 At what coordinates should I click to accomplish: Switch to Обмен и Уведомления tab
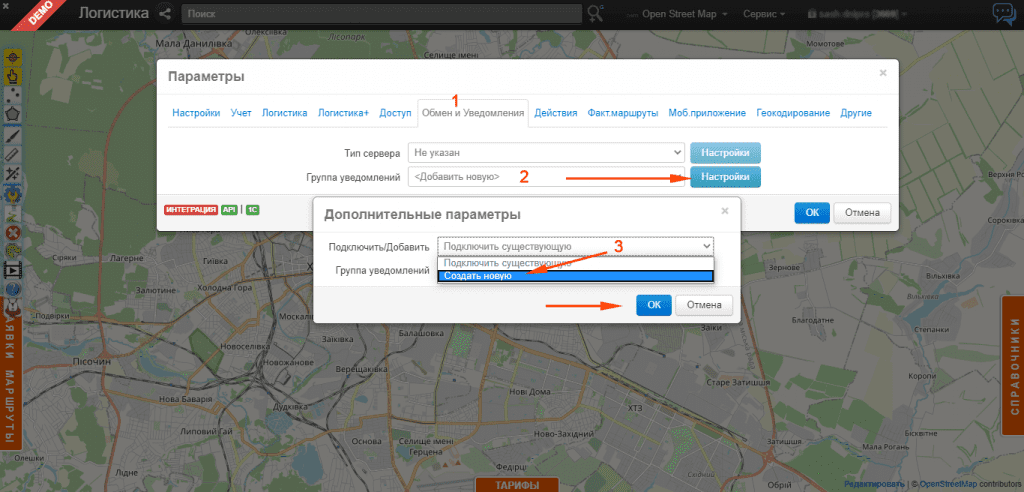click(473, 113)
